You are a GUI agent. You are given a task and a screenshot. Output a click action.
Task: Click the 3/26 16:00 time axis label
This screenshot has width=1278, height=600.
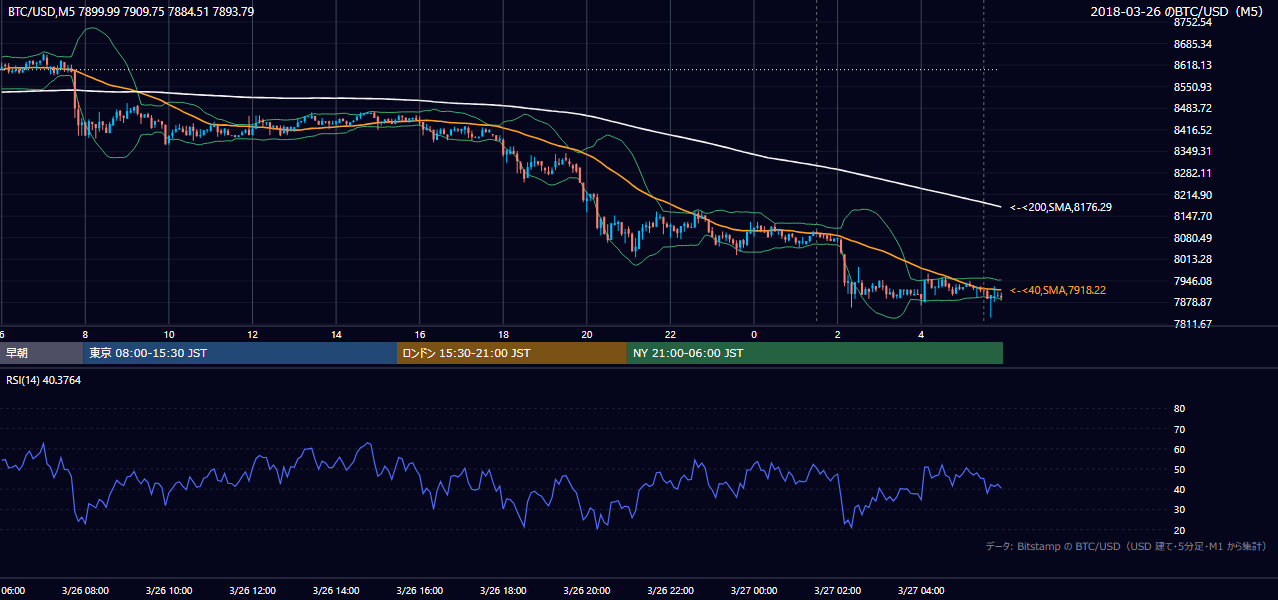coord(419,591)
